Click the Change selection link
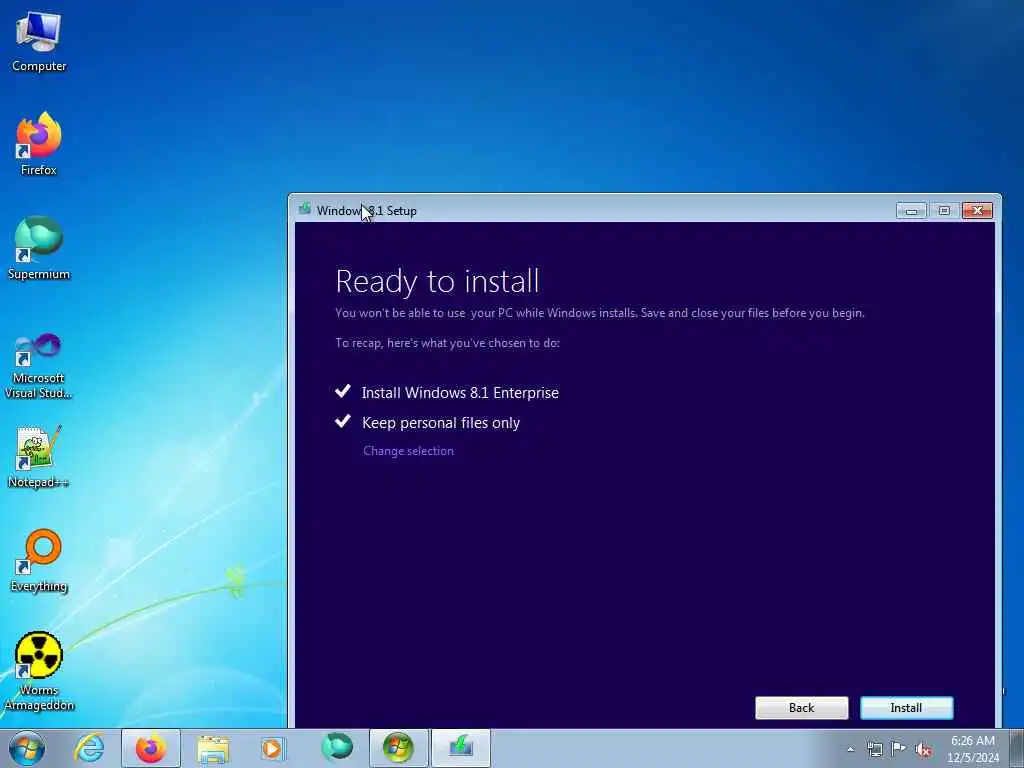The height and width of the screenshot is (768, 1024). tap(408, 451)
